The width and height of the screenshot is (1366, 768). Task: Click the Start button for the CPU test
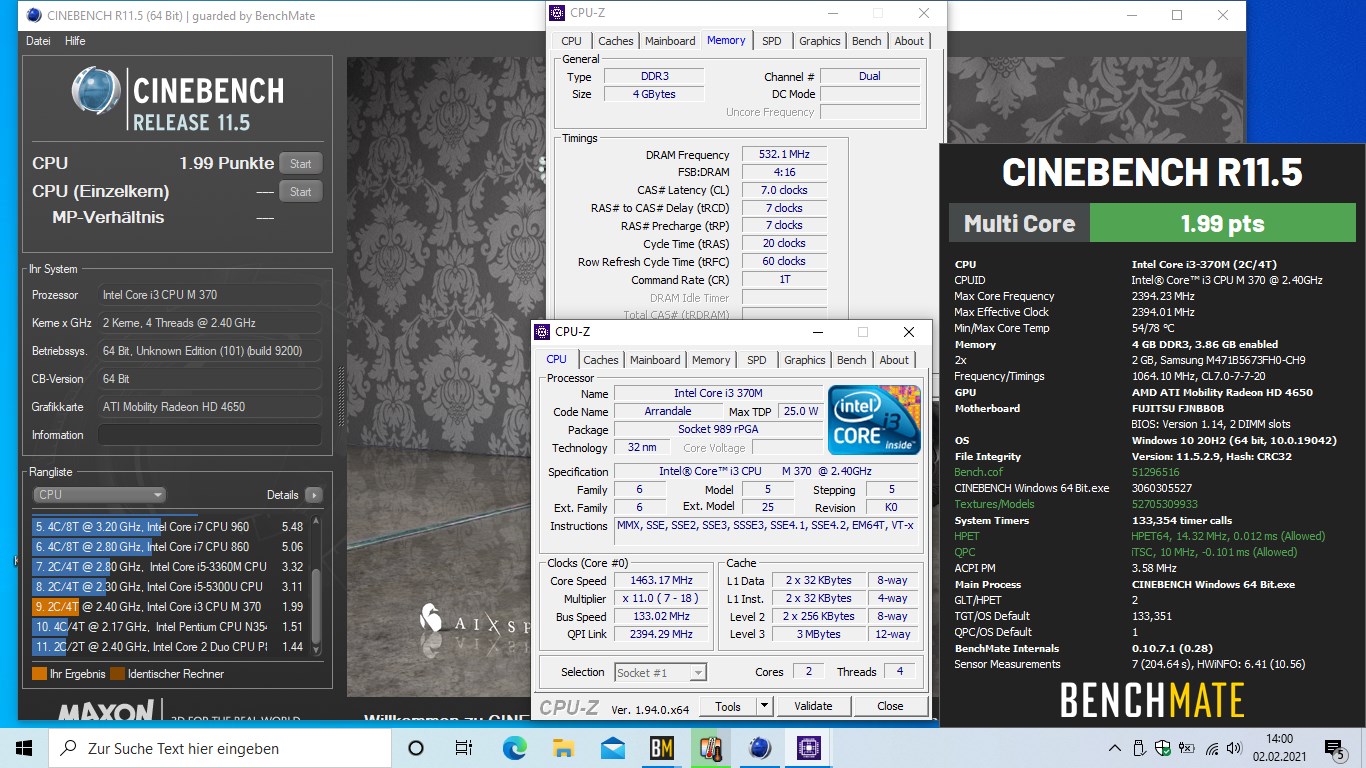(x=301, y=164)
